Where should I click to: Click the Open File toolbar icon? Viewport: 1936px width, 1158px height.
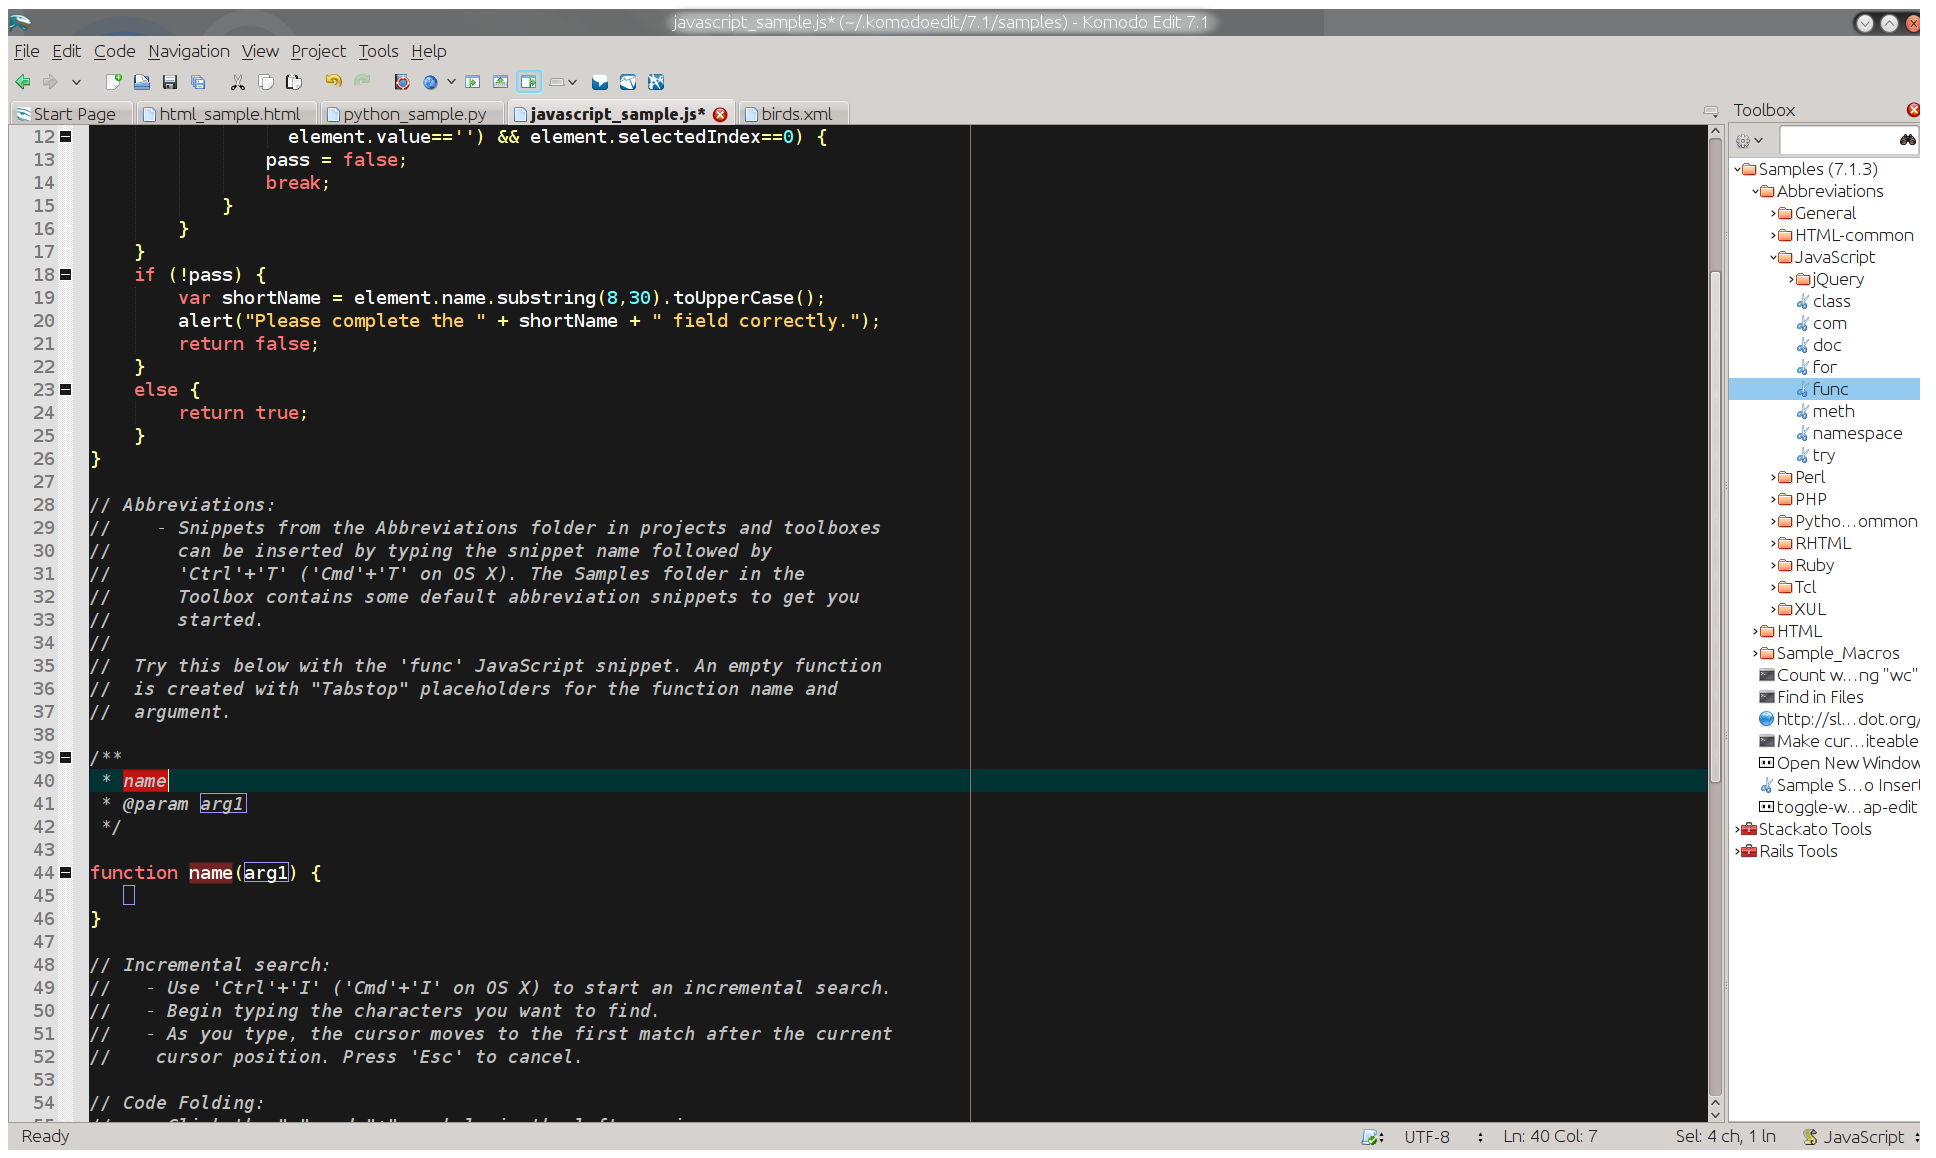[x=142, y=82]
